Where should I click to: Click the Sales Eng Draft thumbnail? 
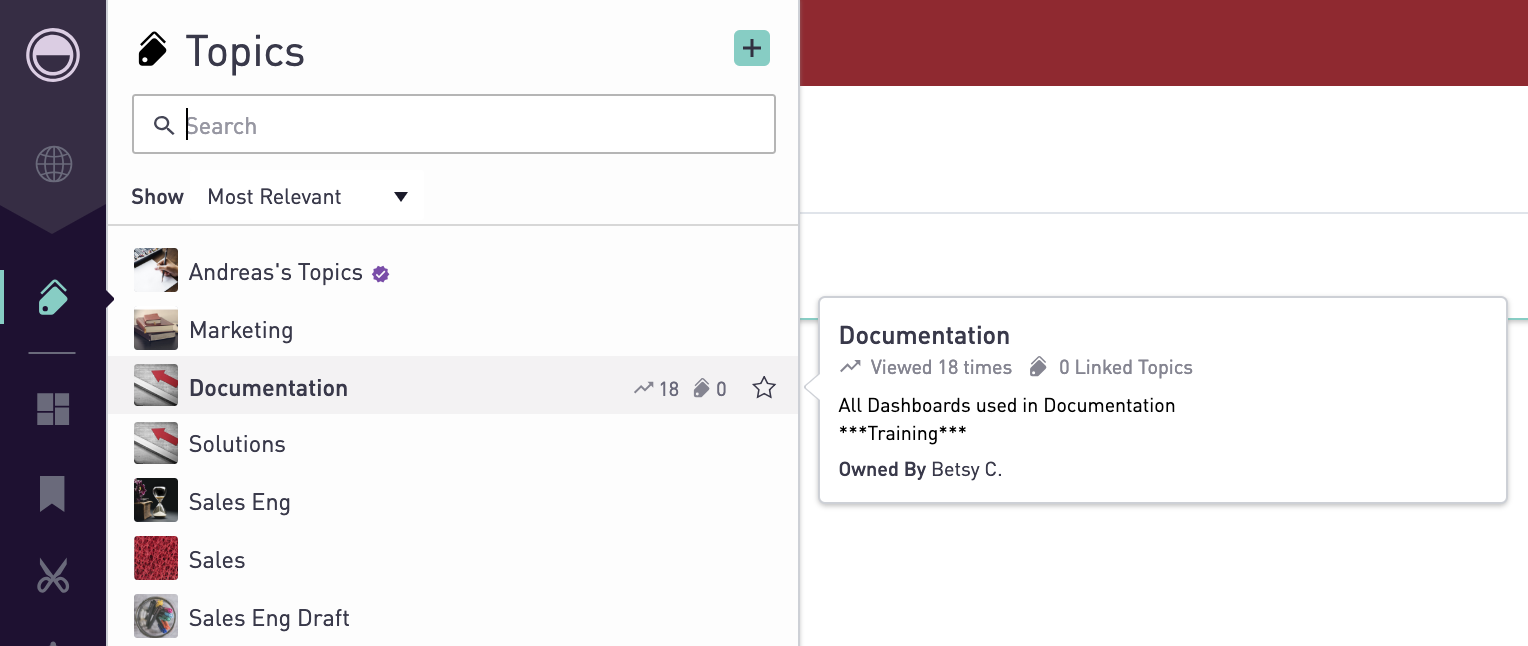(156, 616)
